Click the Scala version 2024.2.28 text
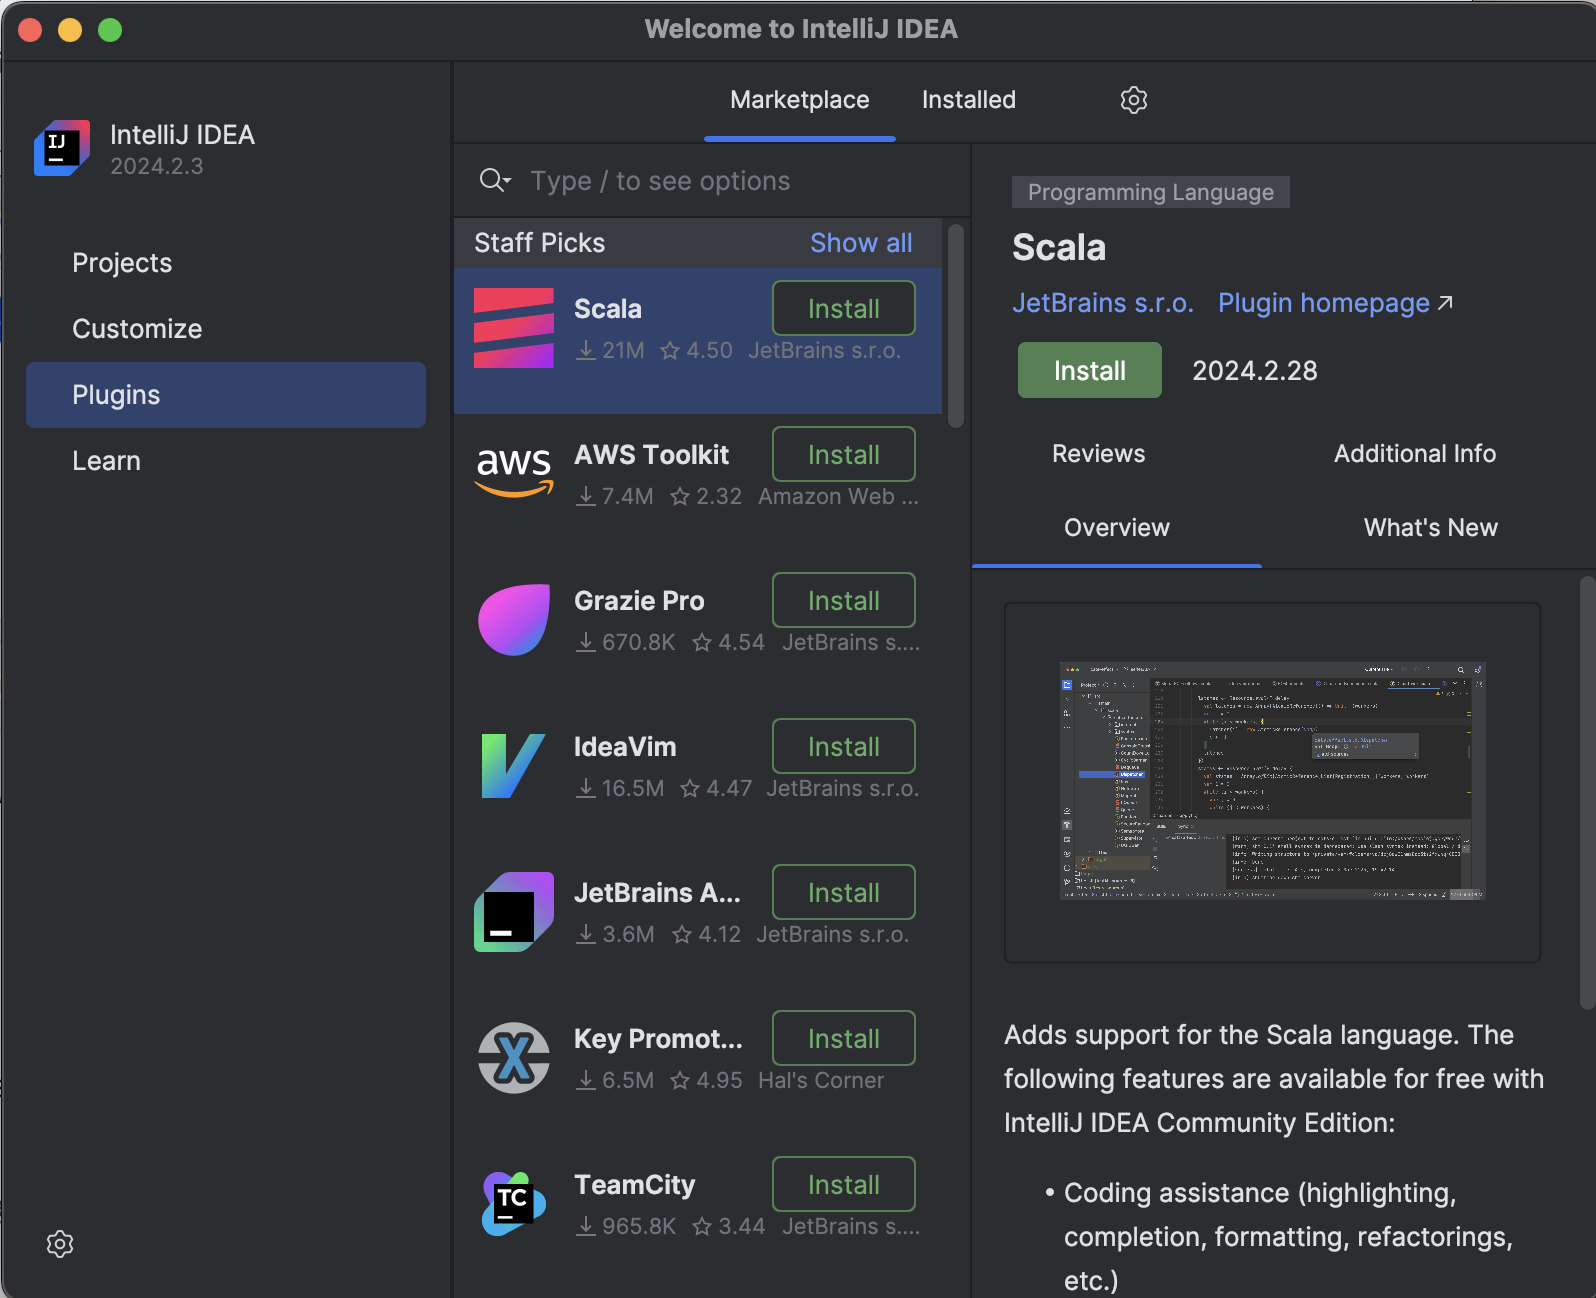 coord(1255,371)
